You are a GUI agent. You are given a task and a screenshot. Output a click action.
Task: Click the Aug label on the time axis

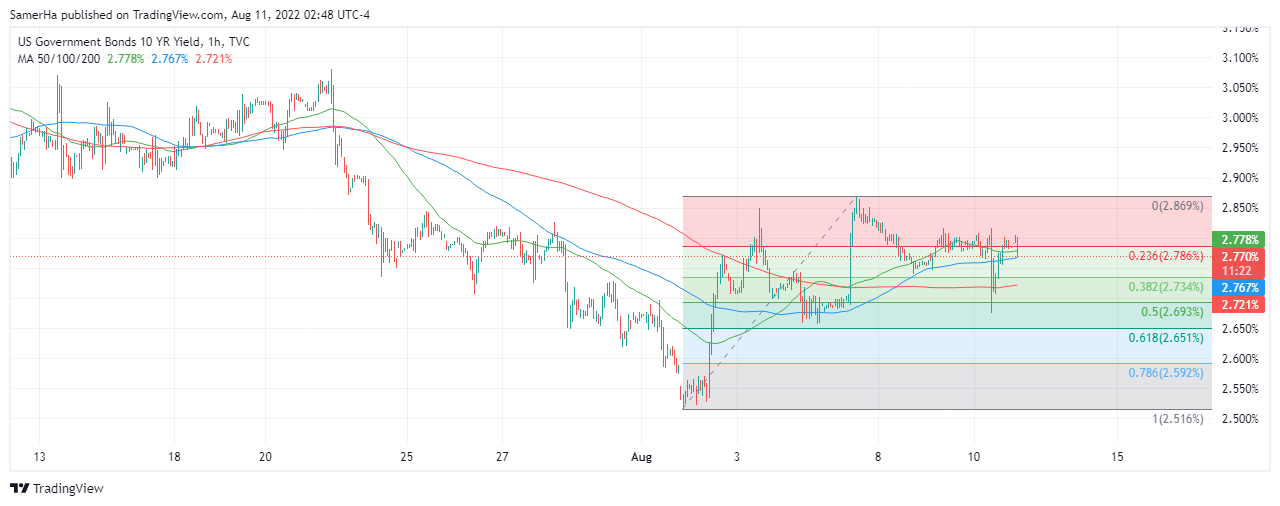click(642, 457)
